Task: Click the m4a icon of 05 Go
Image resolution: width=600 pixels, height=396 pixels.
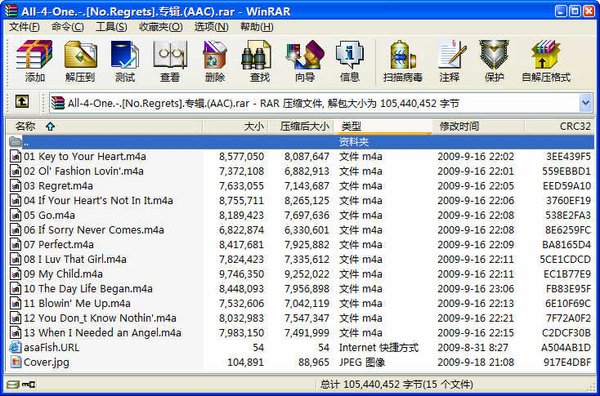Action: [15, 215]
